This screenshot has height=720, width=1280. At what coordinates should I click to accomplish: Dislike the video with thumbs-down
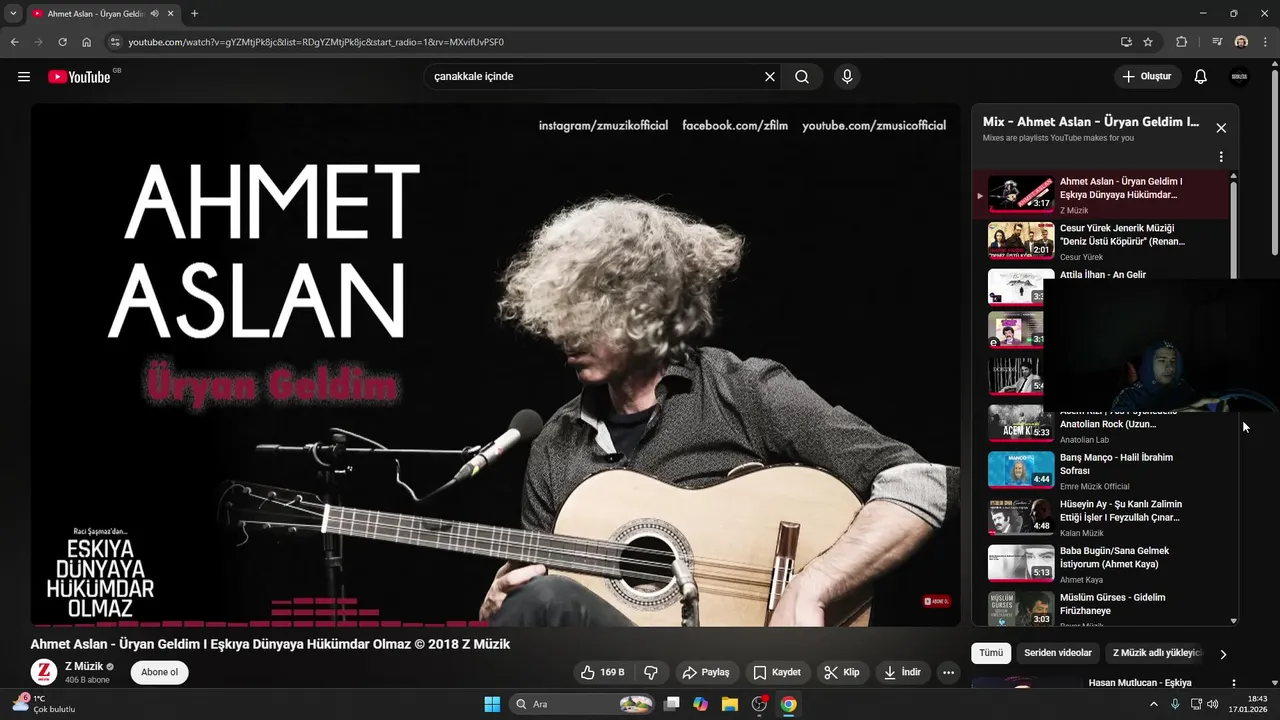pyautogui.click(x=651, y=673)
